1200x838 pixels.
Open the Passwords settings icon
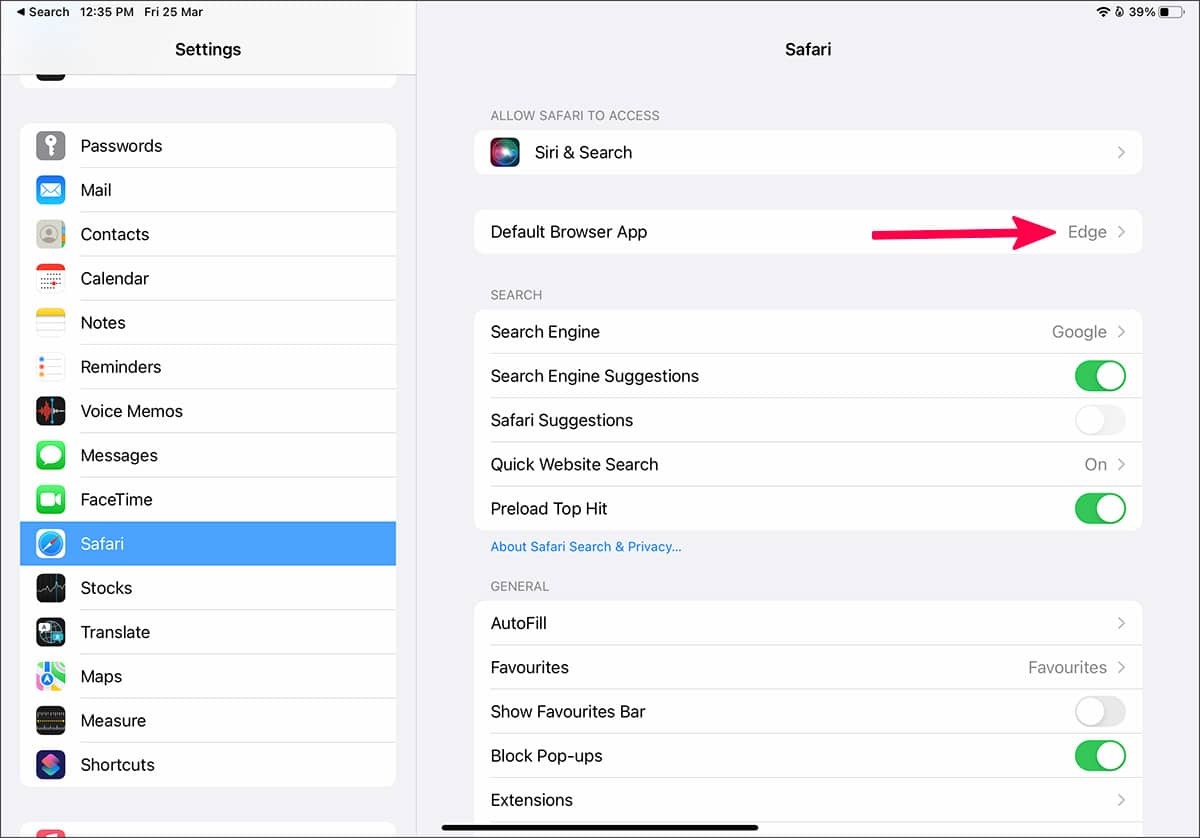point(51,145)
